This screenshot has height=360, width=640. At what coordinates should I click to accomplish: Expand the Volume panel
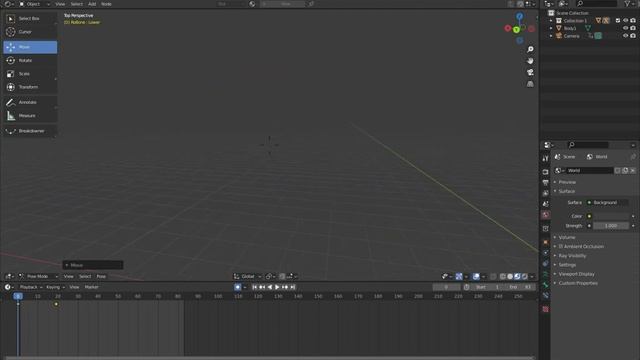pyautogui.click(x=567, y=237)
